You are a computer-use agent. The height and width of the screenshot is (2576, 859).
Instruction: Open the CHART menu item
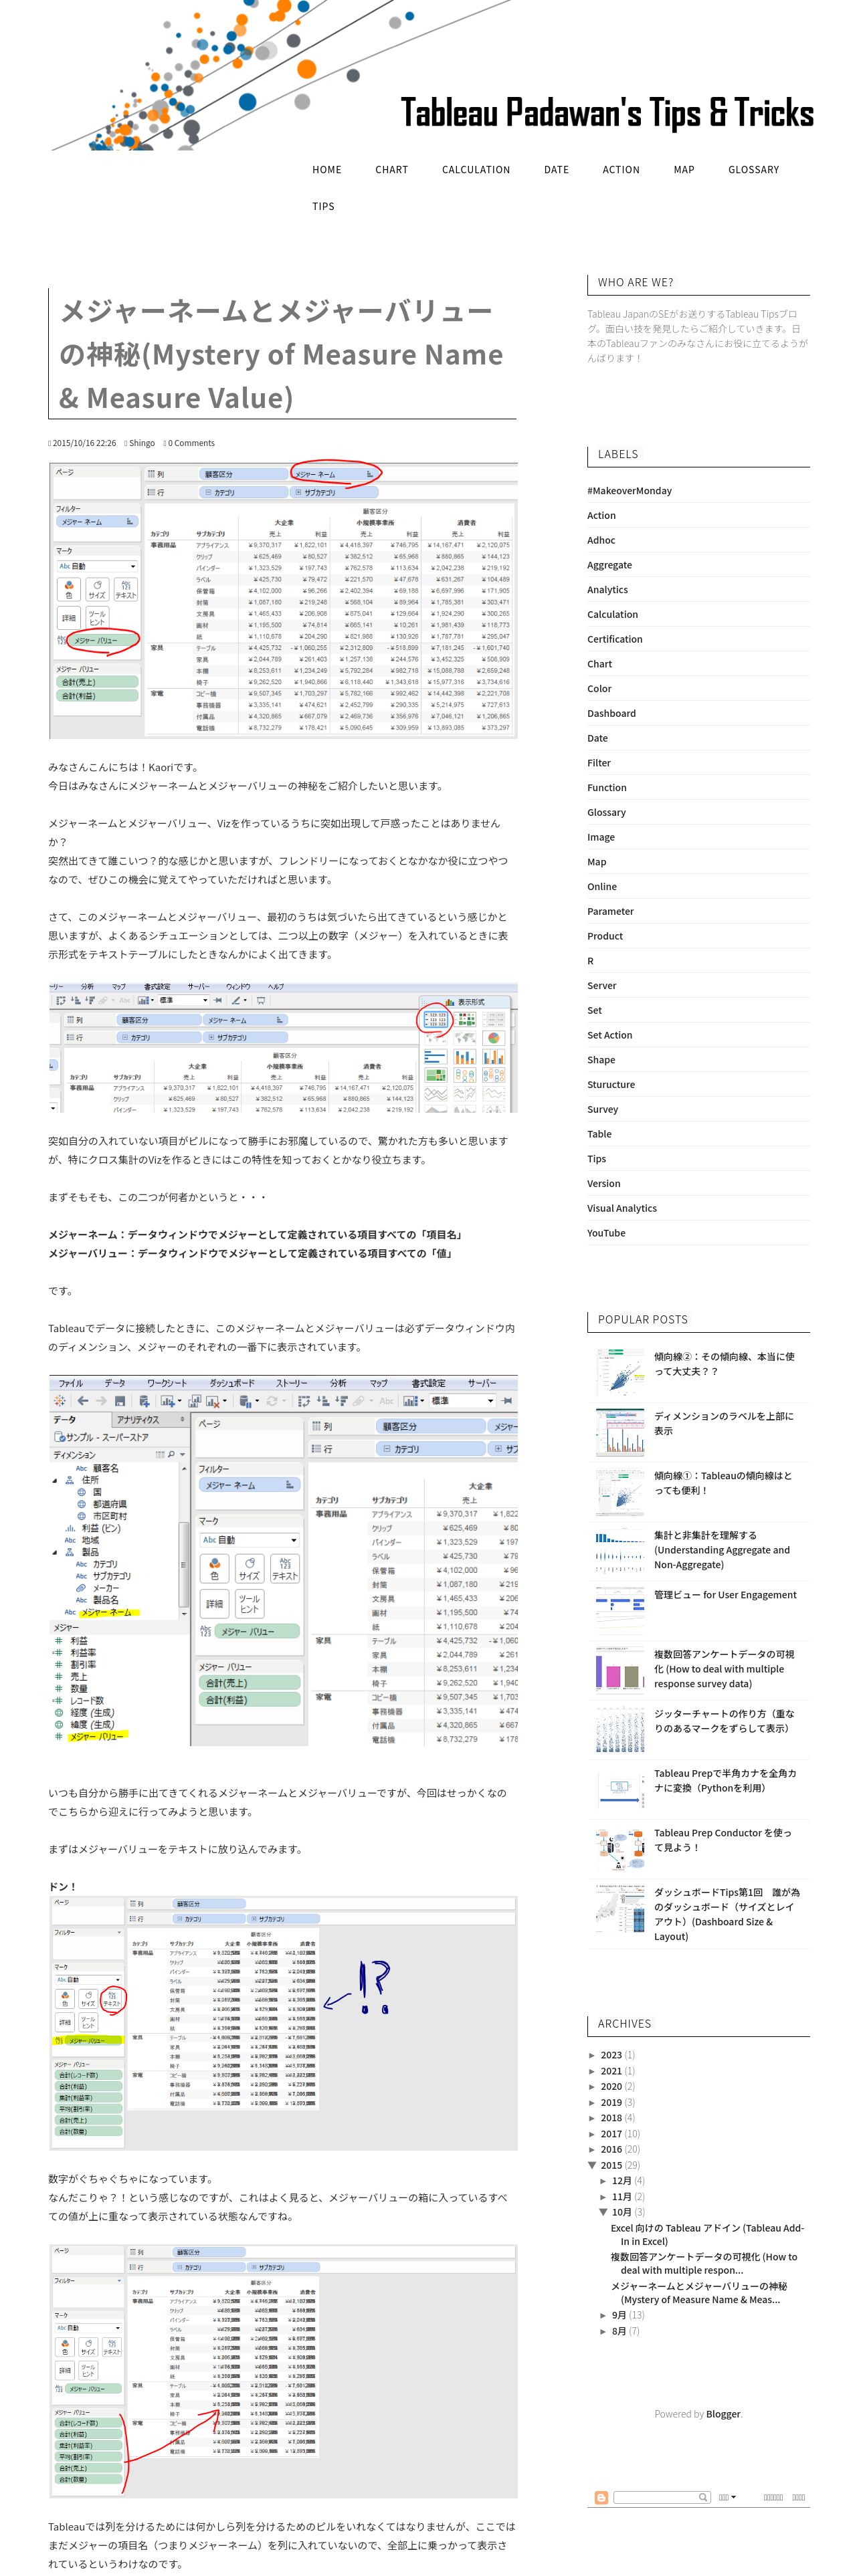[x=392, y=170]
